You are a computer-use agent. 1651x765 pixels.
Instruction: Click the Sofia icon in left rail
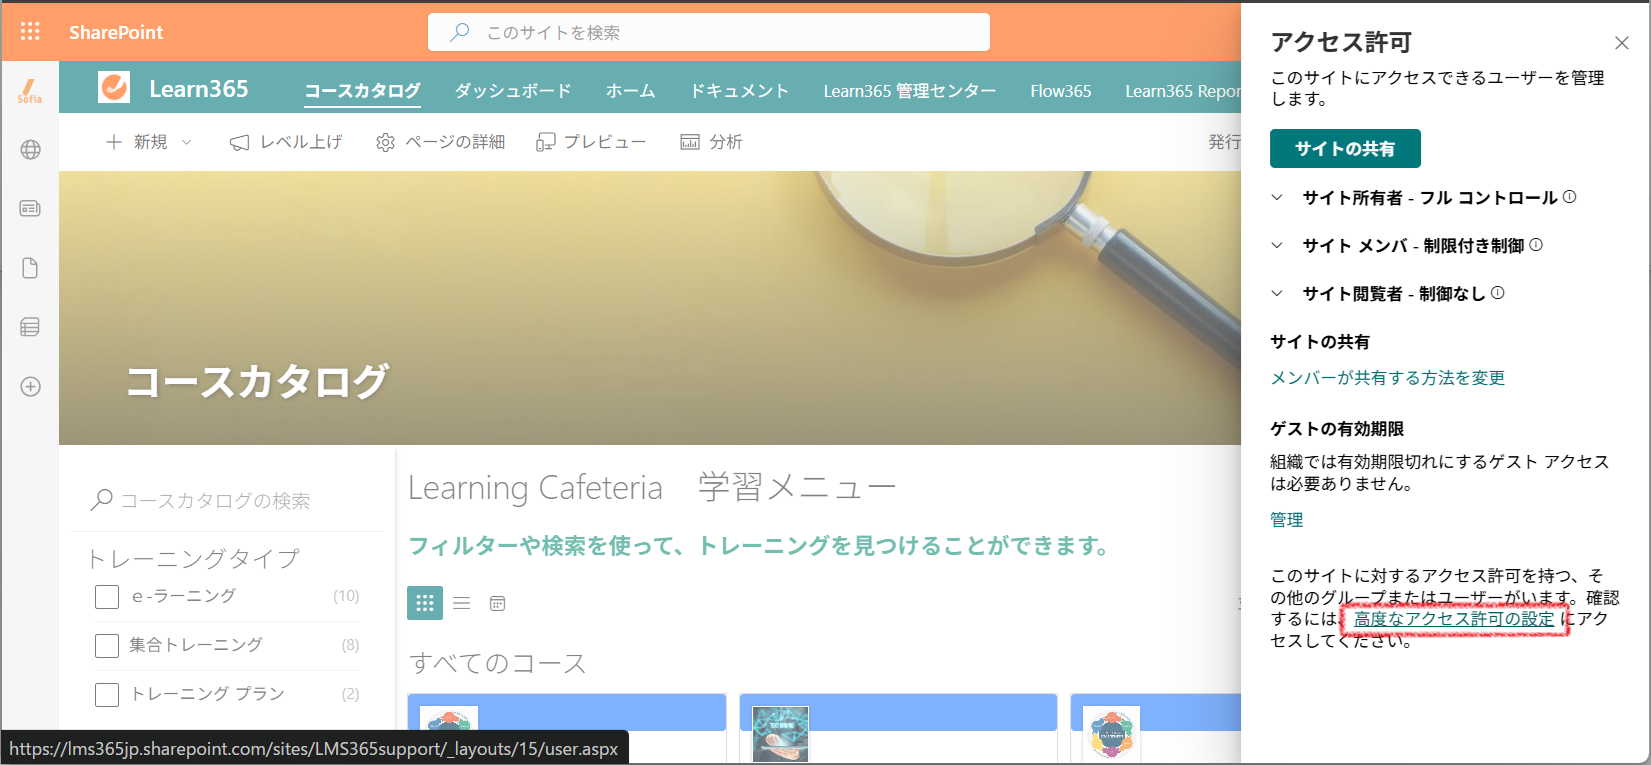30,91
